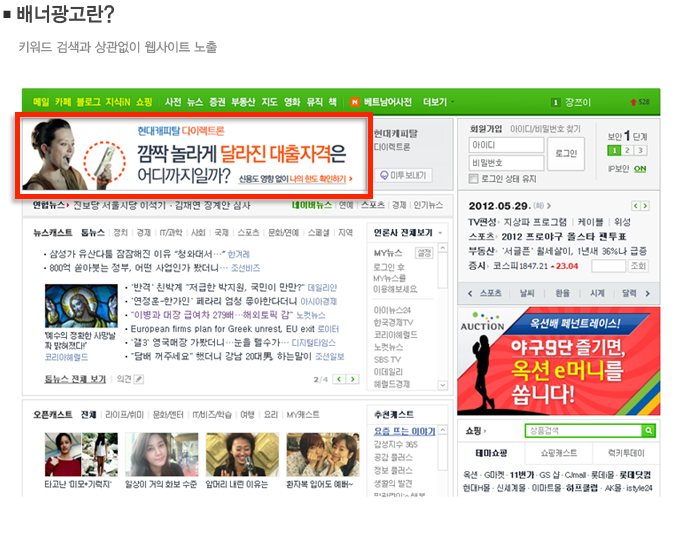Select security level 3 box
The image size is (689, 544).
[x=640, y=150]
